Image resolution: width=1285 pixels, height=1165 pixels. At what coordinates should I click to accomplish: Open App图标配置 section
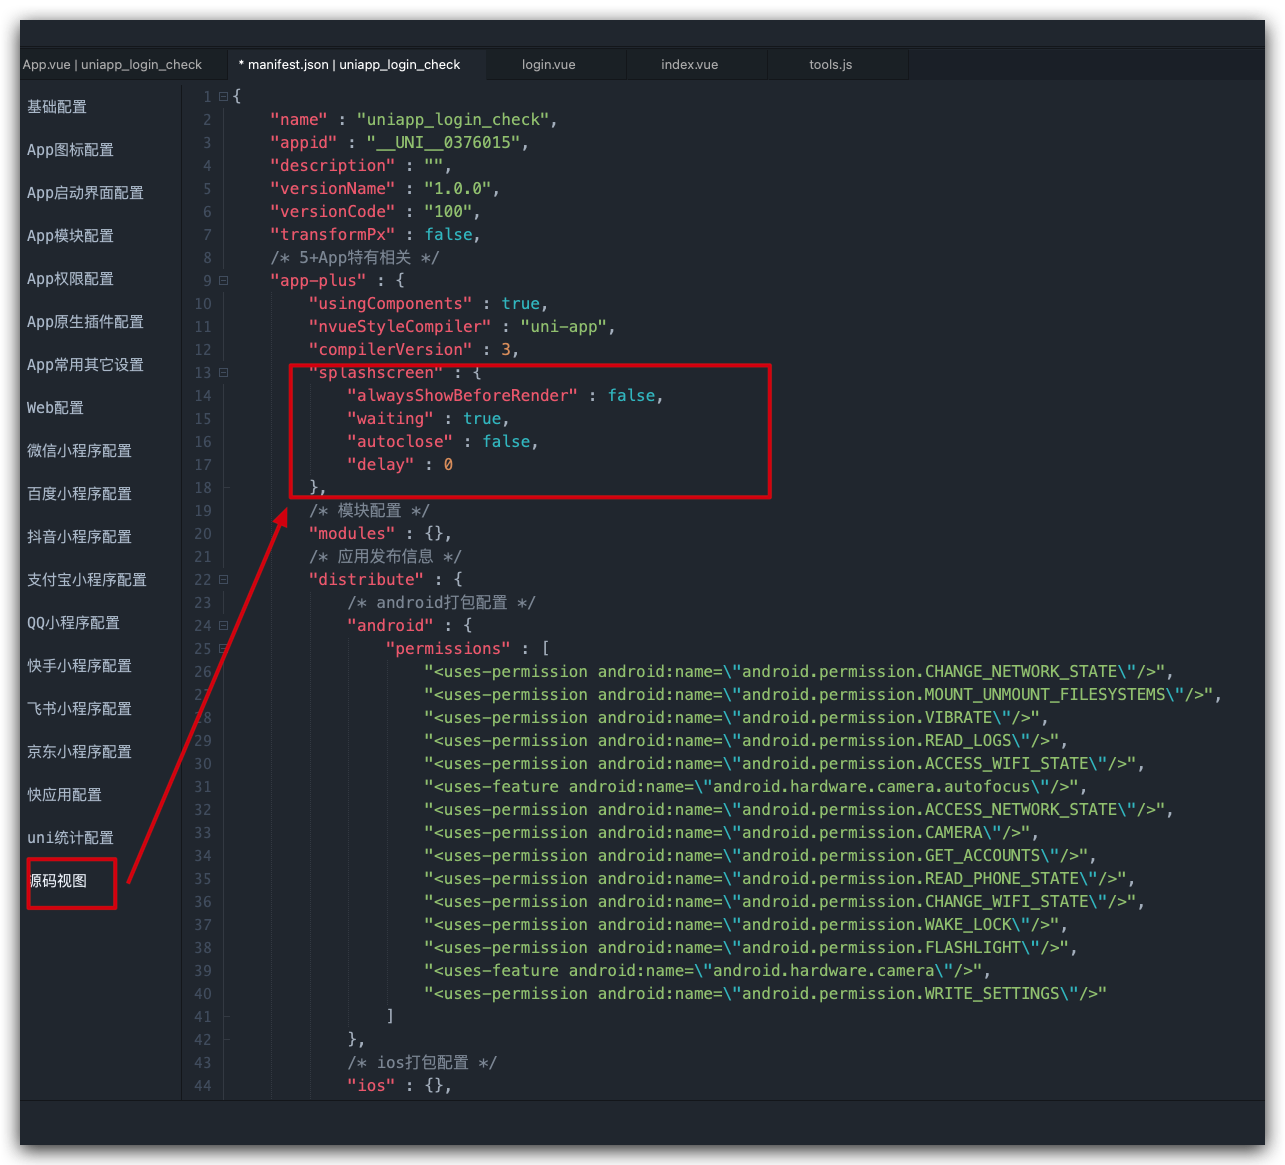70,150
